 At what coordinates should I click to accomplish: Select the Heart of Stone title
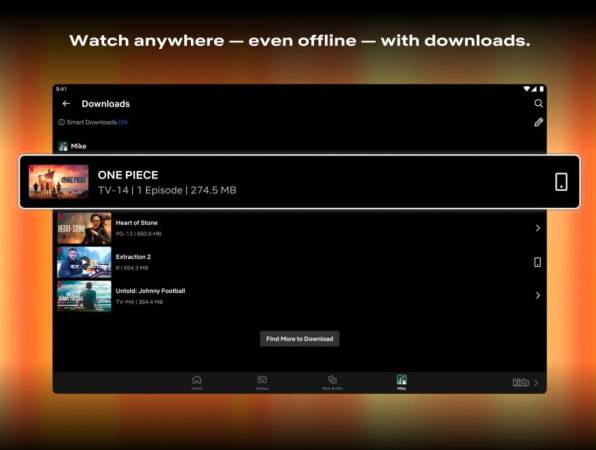(x=136, y=223)
